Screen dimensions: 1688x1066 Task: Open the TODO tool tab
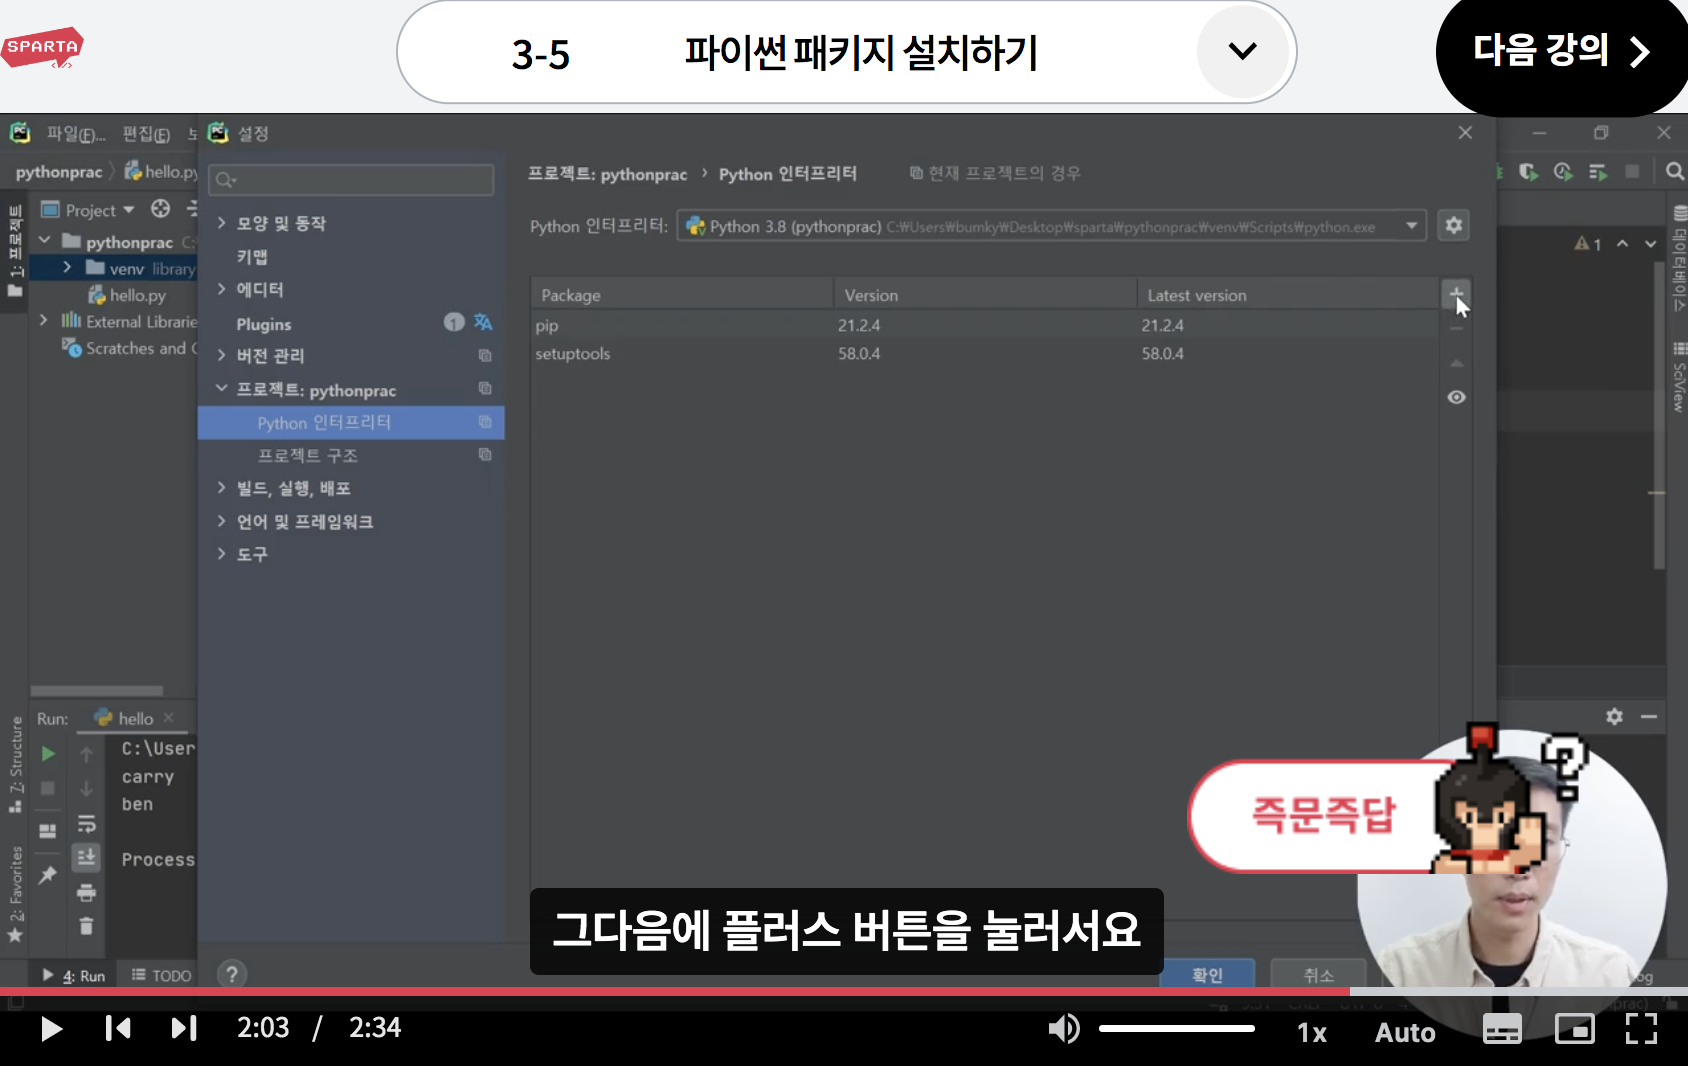tap(162, 975)
